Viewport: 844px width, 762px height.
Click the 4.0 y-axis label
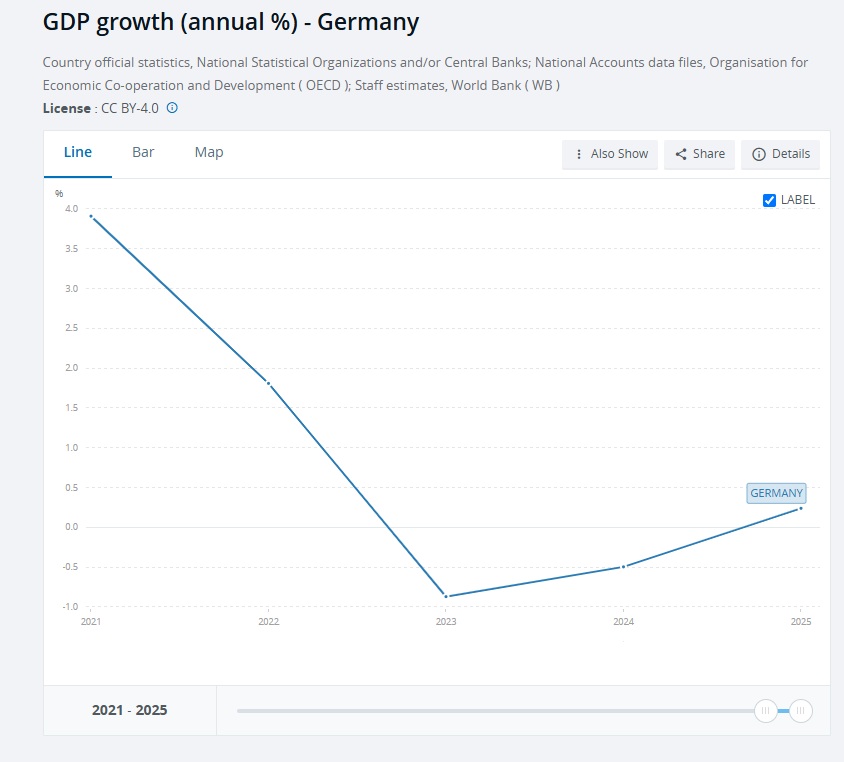(72, 209)
